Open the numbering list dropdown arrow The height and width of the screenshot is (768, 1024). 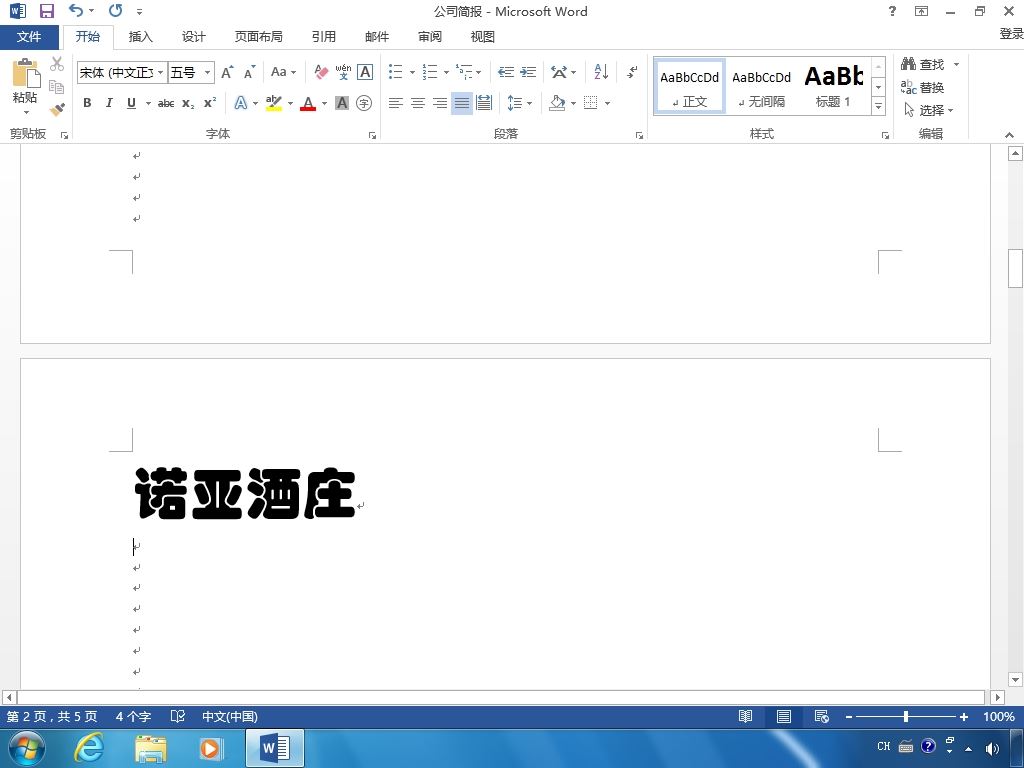[446, 72]
